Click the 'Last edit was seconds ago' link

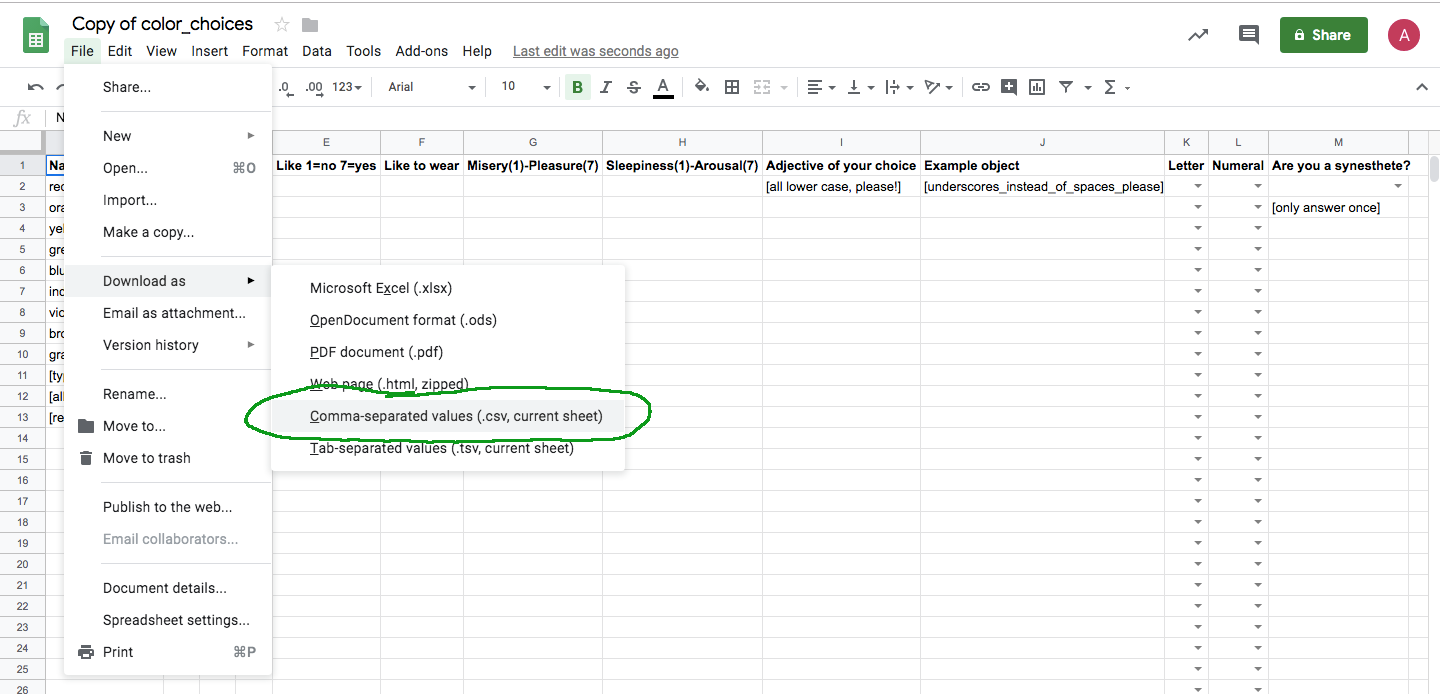point(595,51)
